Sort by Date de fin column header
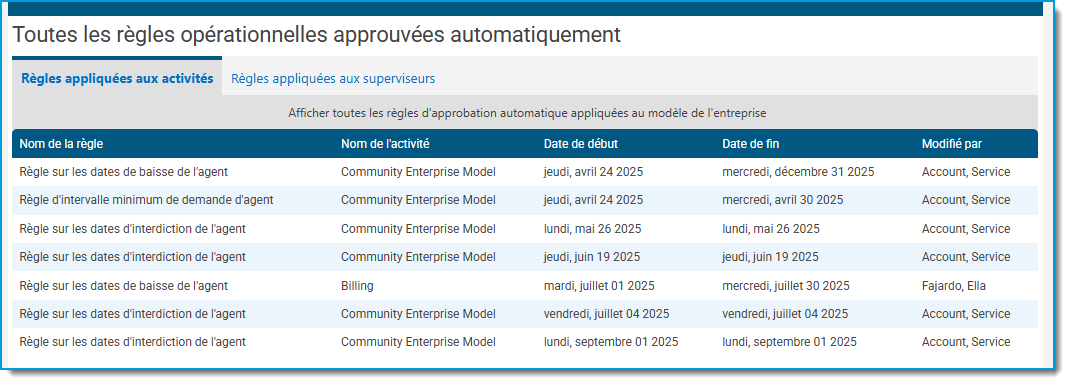This screenshot has height=384, width=1069. [x=751, y=144]
